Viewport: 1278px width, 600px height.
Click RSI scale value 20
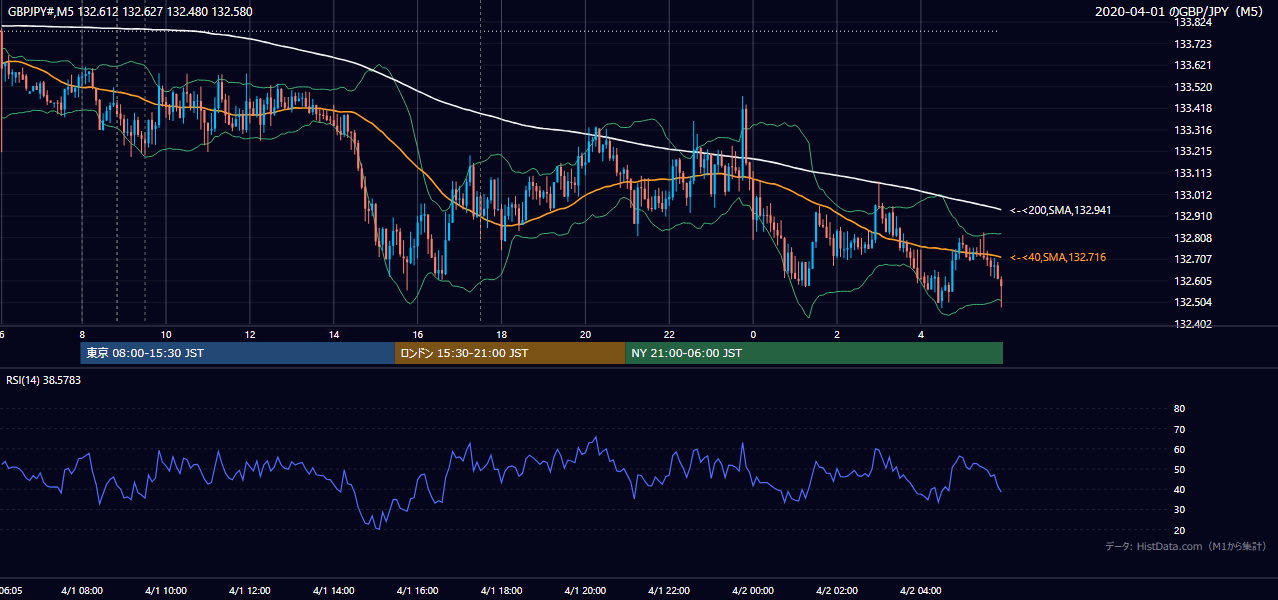pos(1179,530)
